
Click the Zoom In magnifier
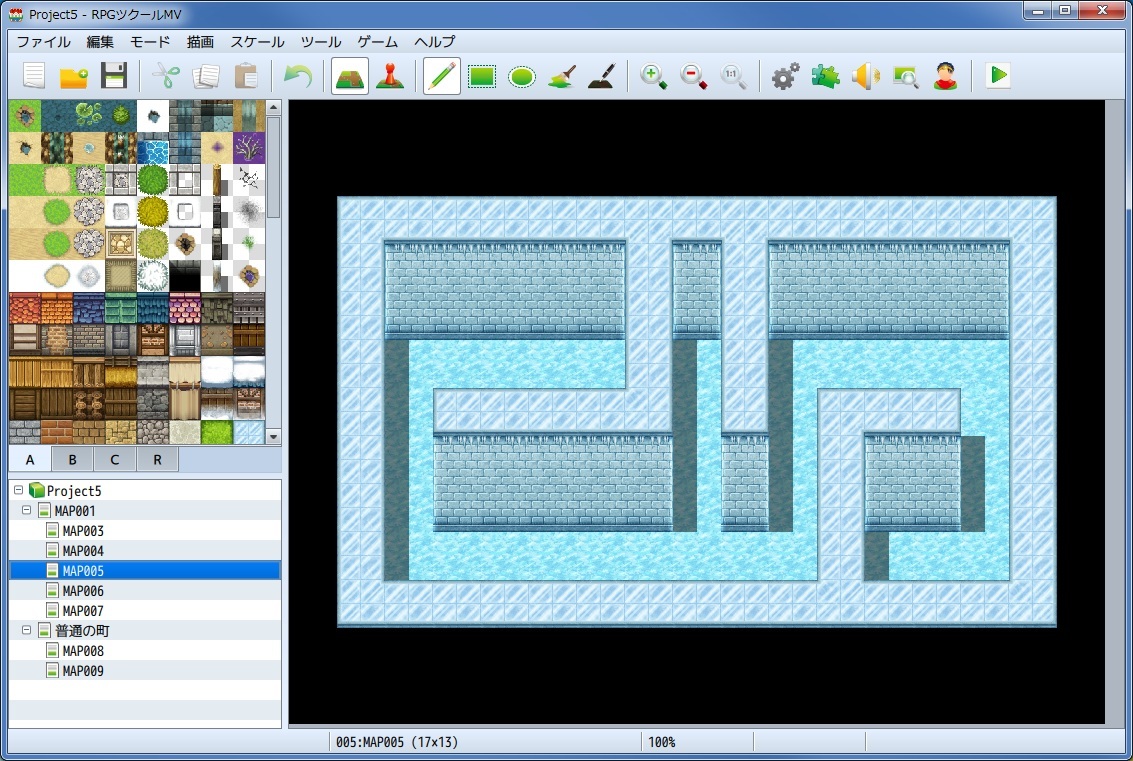point(653,76)
